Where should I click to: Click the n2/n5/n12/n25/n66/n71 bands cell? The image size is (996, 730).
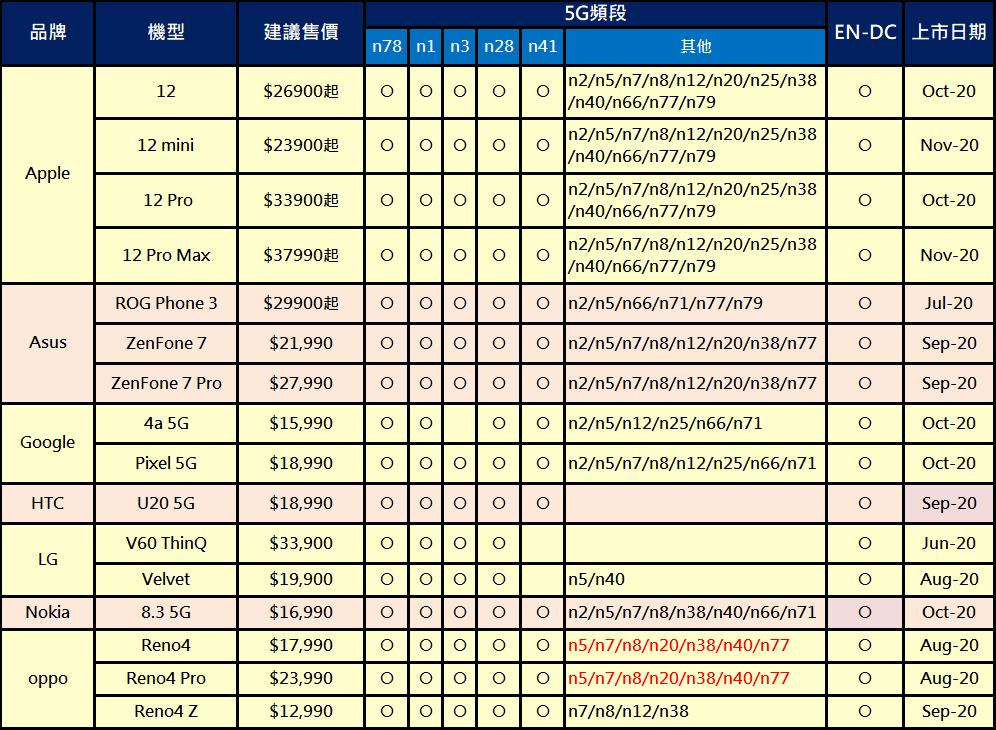(x=696, y=423)
